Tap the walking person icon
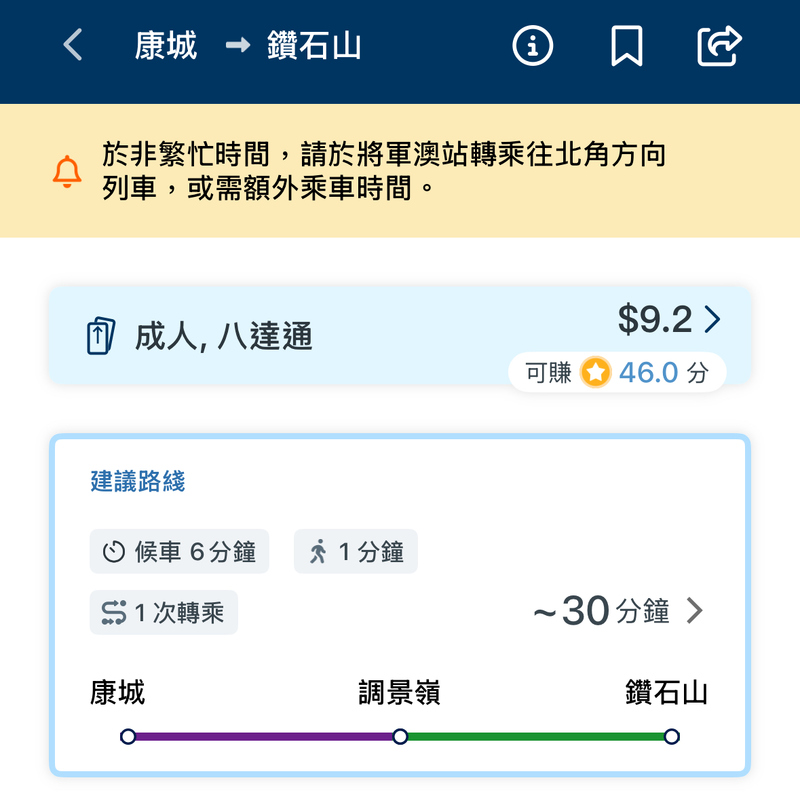Image resolution: width=800 pixels, height=795 pixels. click(318, 552)
